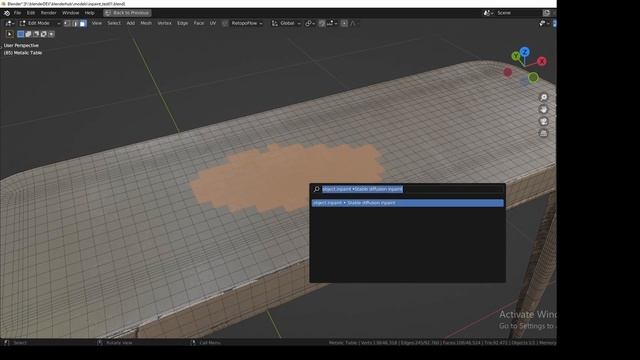Open the Select menu in header
The width and height of the screenshot is (640, 360).
point(114,23)
